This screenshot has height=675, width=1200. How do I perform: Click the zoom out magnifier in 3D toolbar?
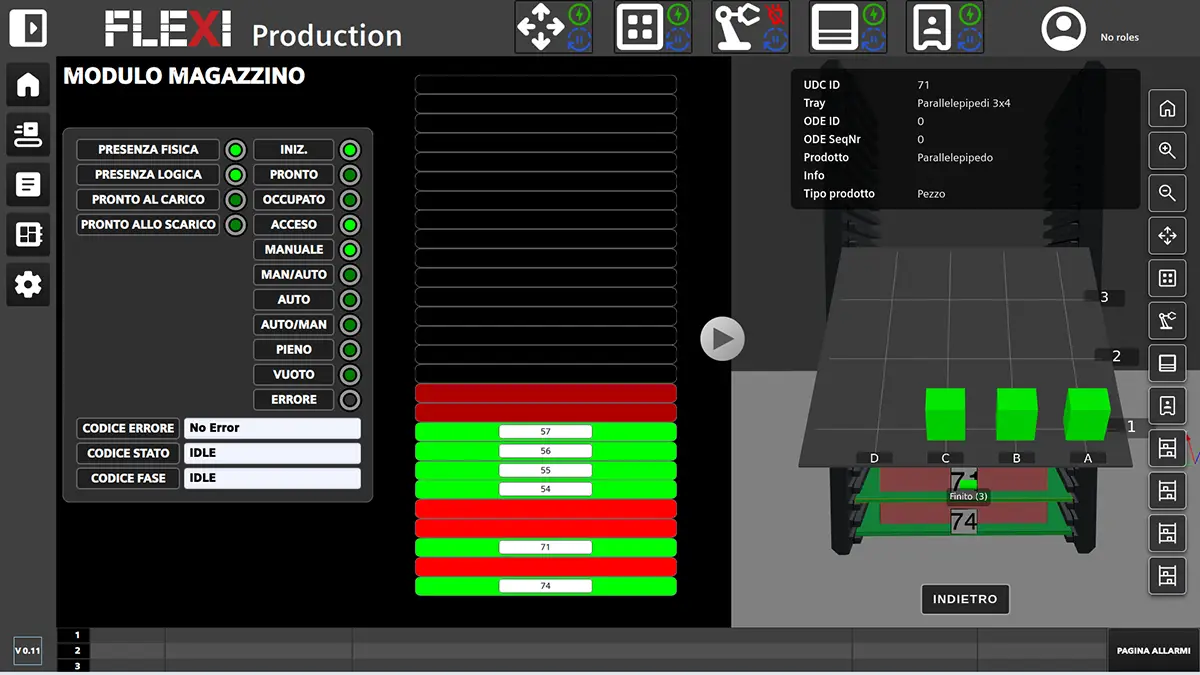tap(1167, 193)
